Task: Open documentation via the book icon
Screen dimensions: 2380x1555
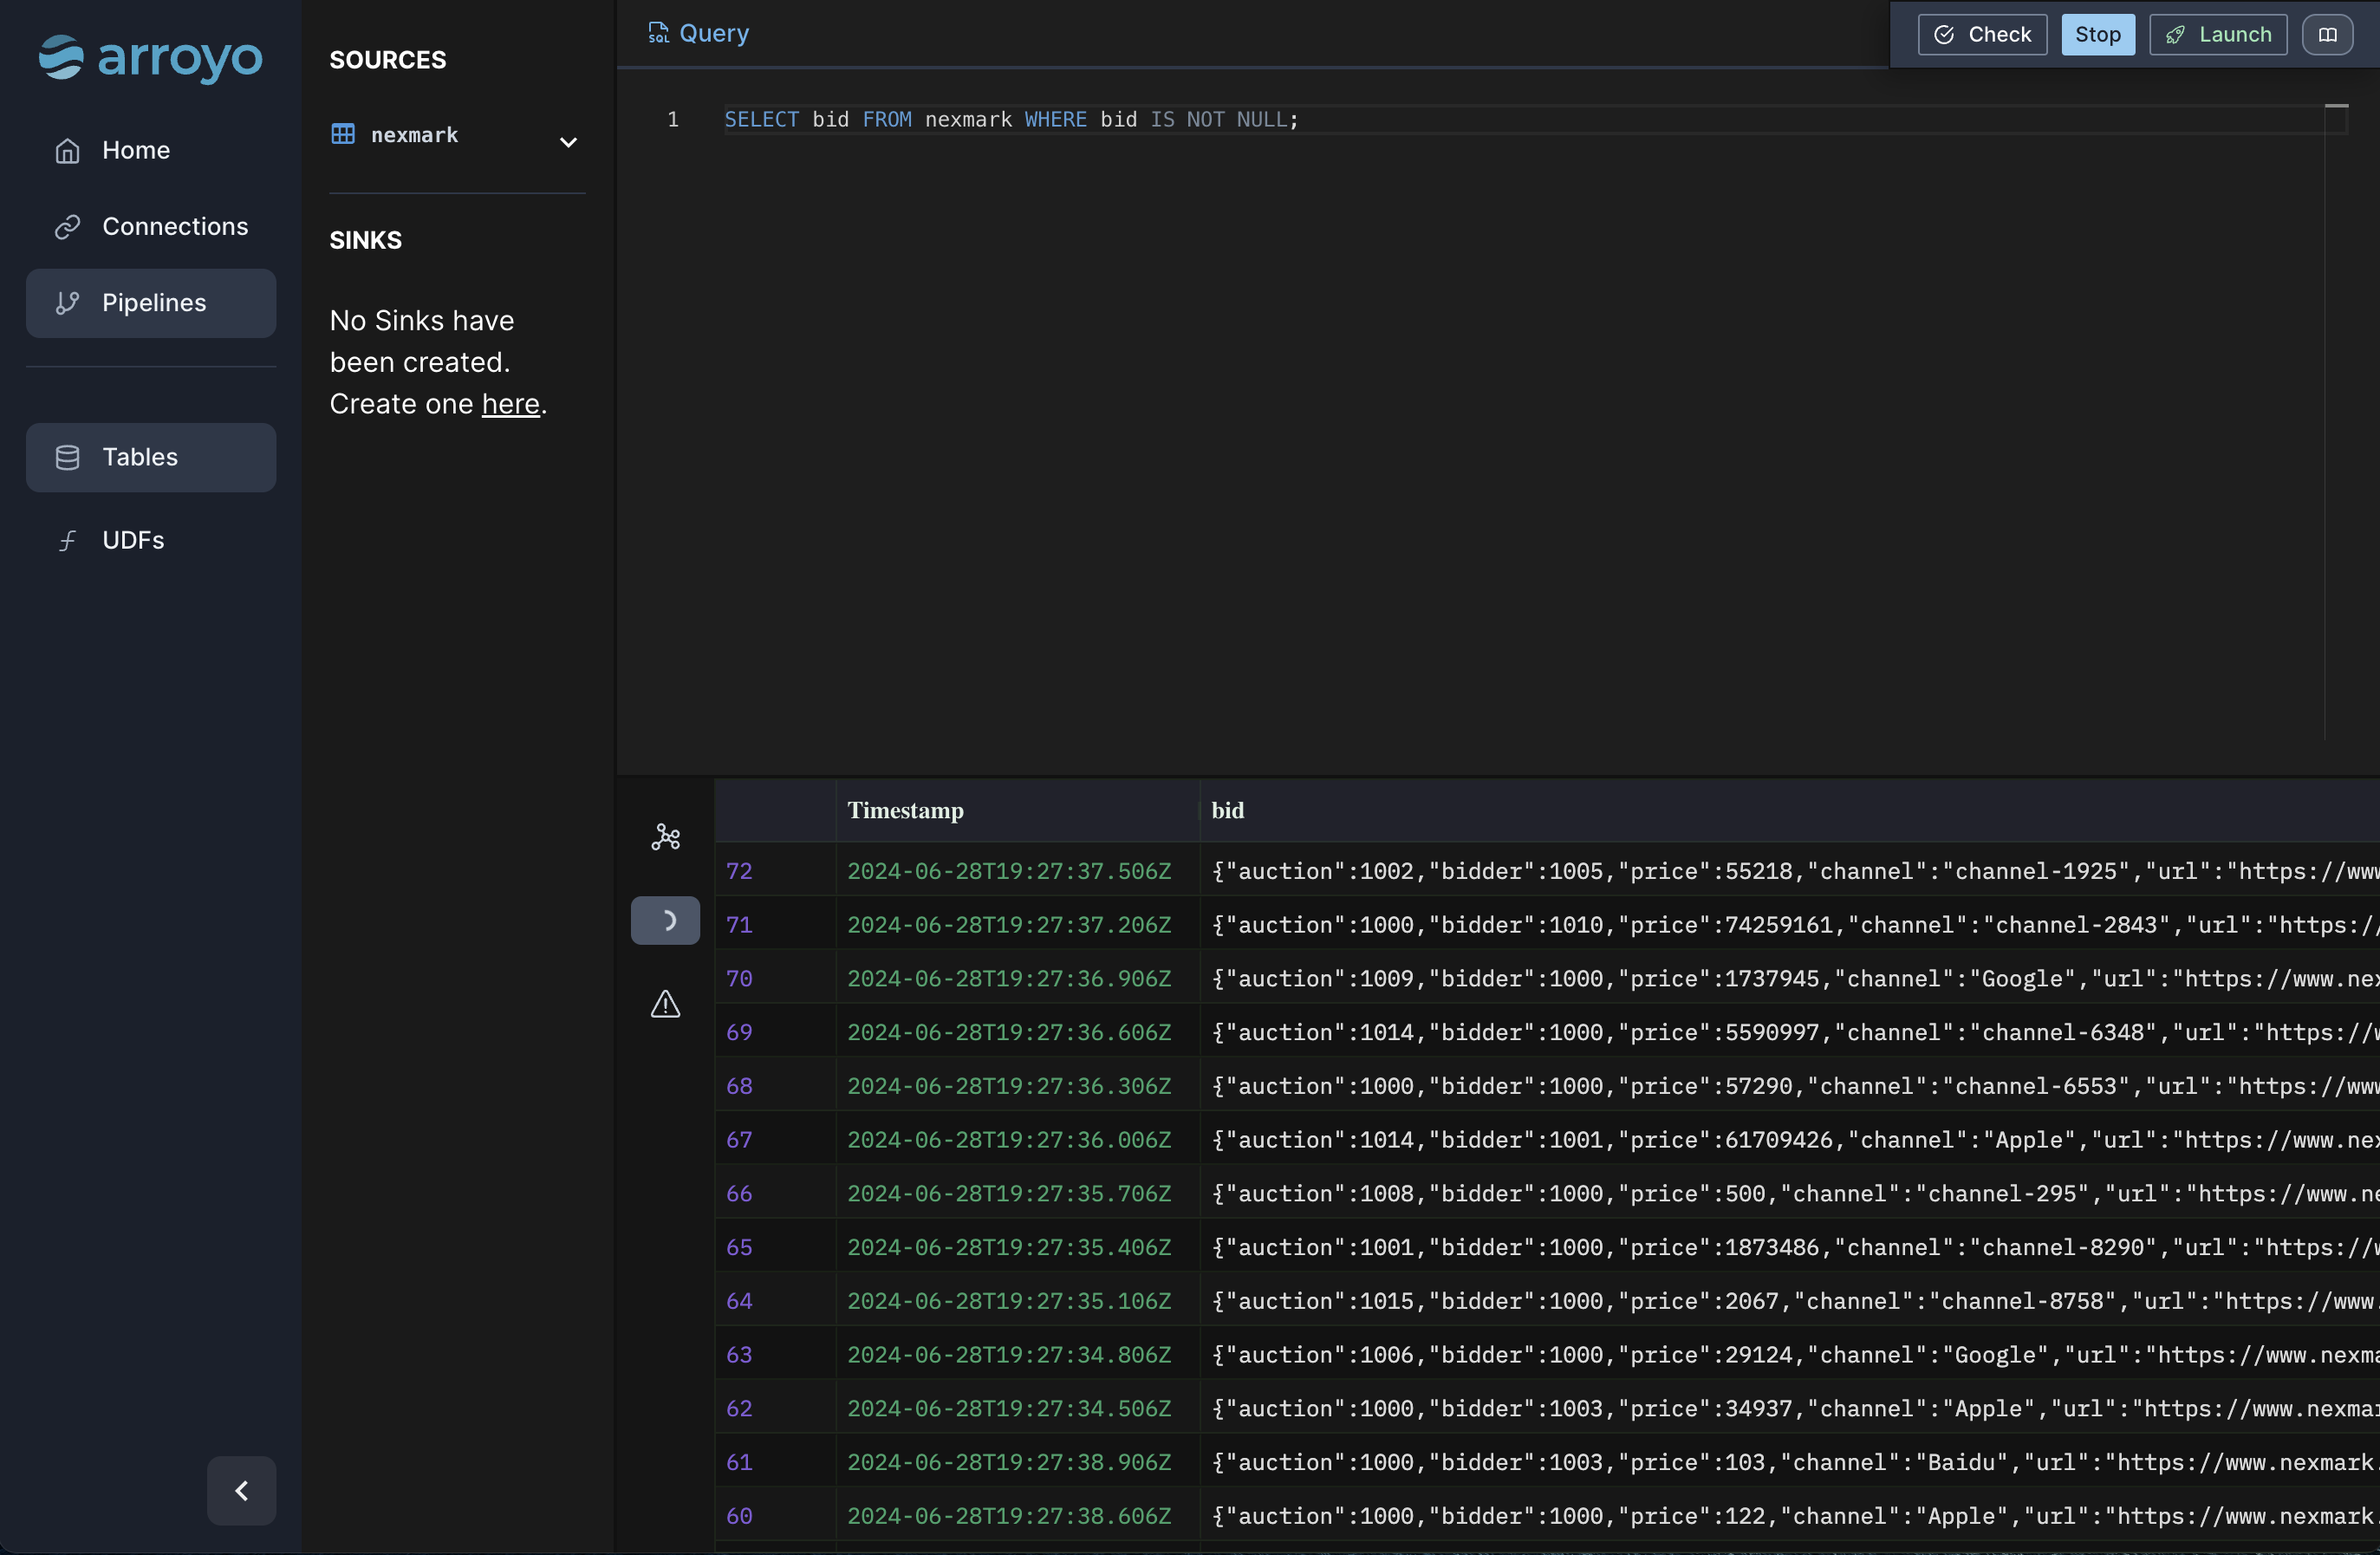Action: tap(2328, 34)
